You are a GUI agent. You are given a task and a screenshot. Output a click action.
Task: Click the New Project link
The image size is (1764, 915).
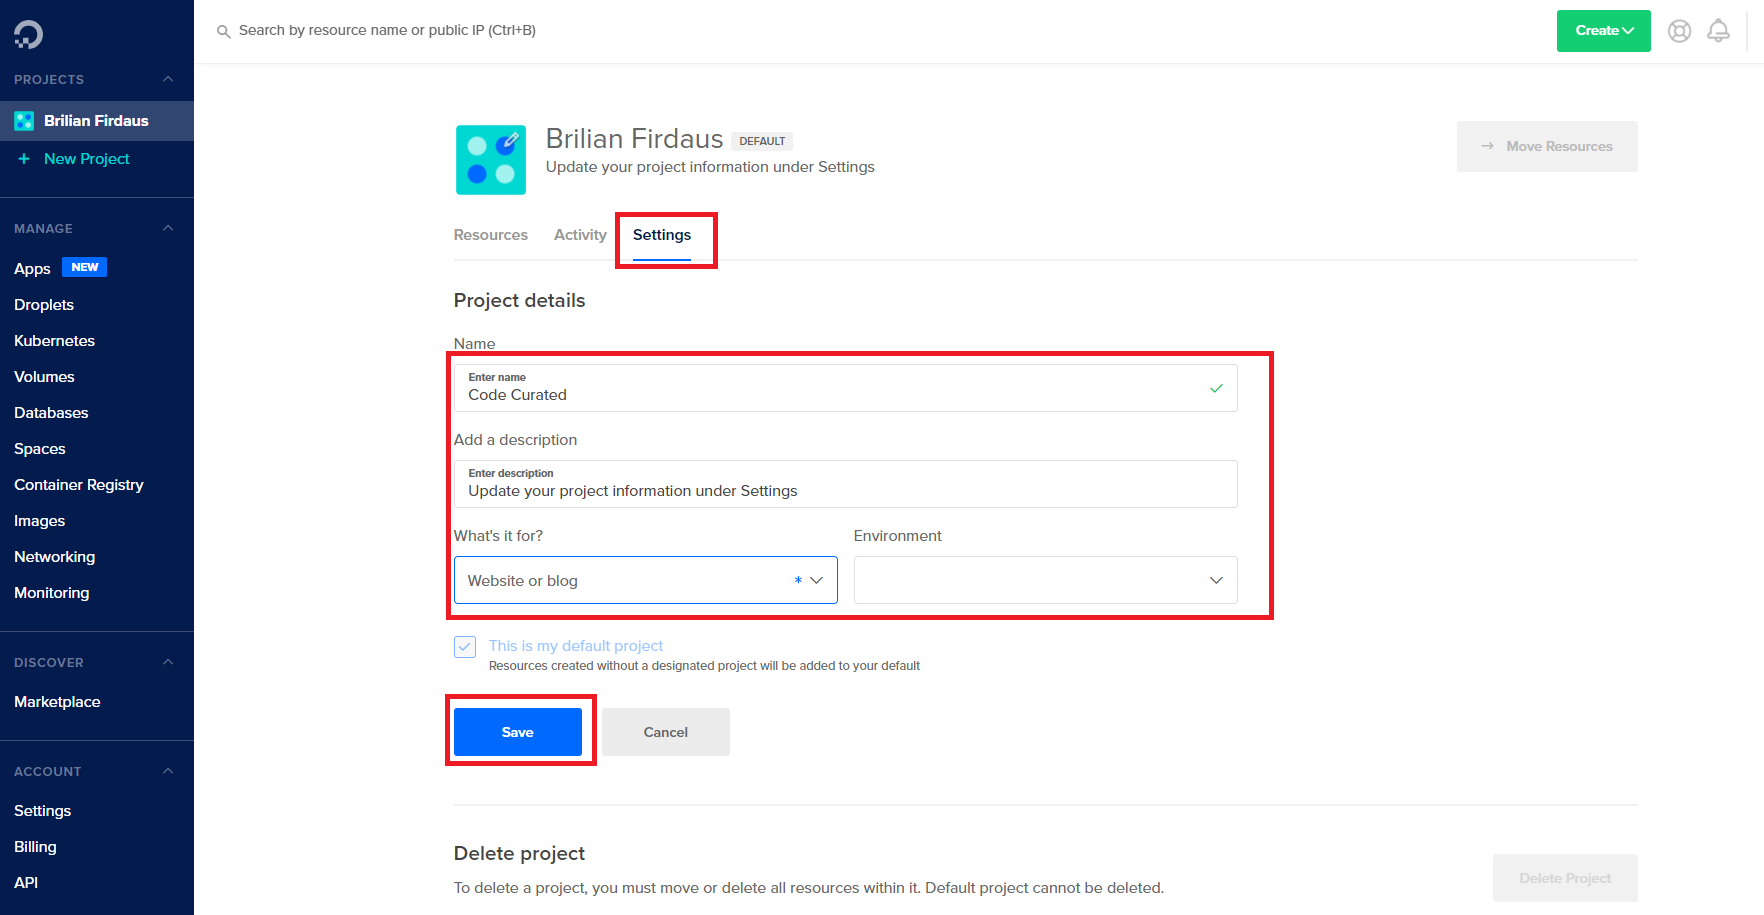pos(87,159)
